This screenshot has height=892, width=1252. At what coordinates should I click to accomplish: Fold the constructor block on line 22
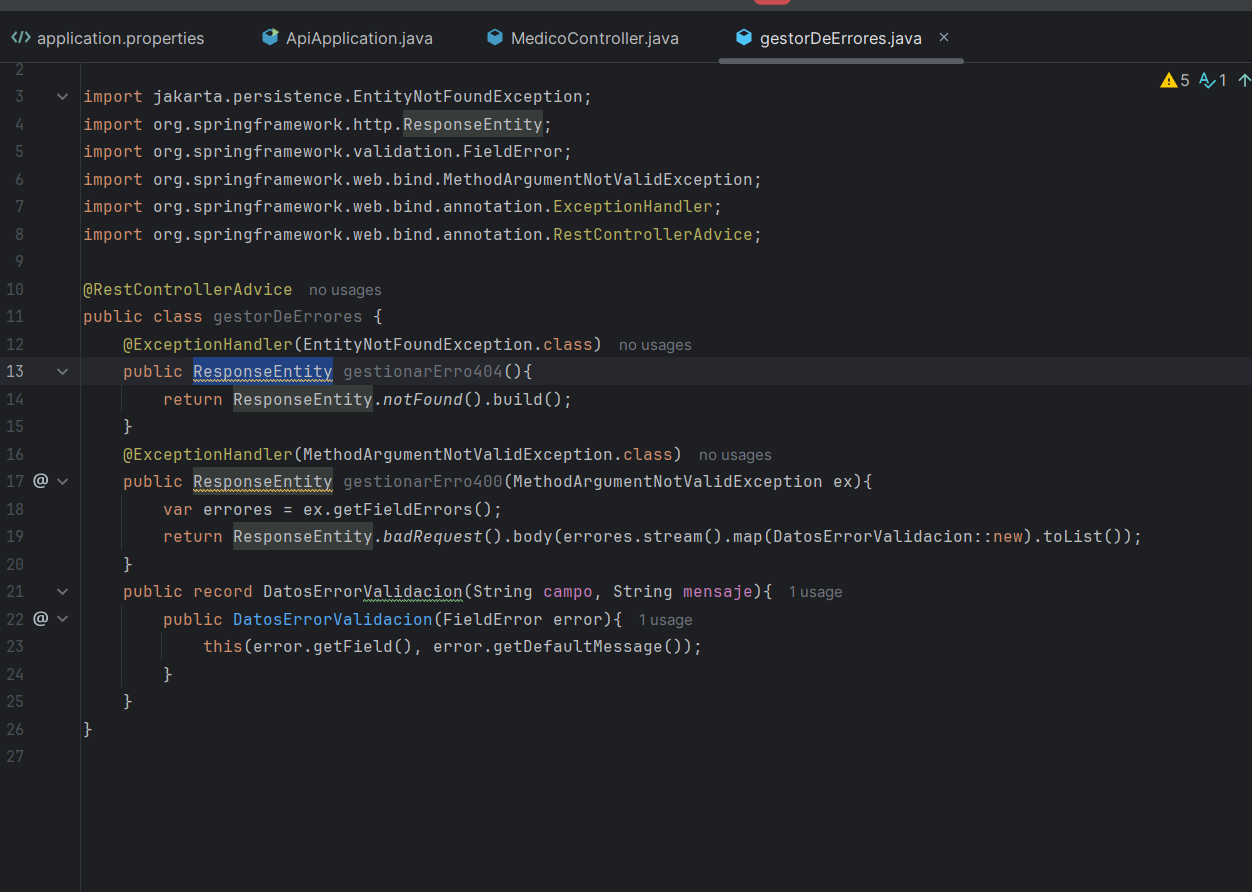(x=63, y=618)
